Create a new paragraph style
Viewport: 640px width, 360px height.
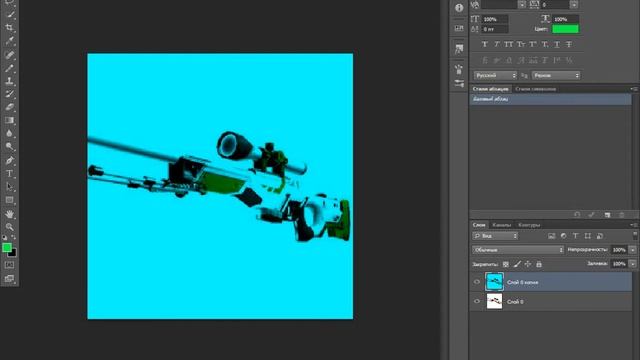click(607, 215)
